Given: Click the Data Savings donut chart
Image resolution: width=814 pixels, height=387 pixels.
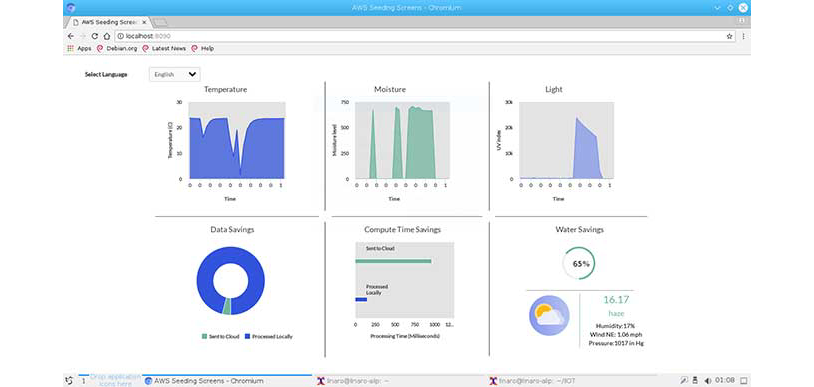Looking at the screenshot, I should pos(230,281).
